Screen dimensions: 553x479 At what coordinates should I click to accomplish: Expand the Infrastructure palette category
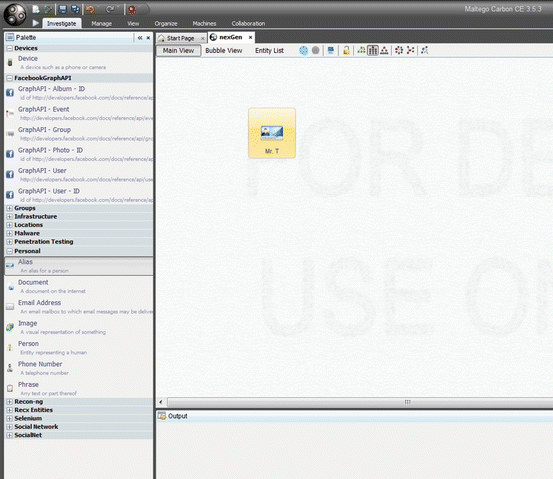click(x=10, y=217)
